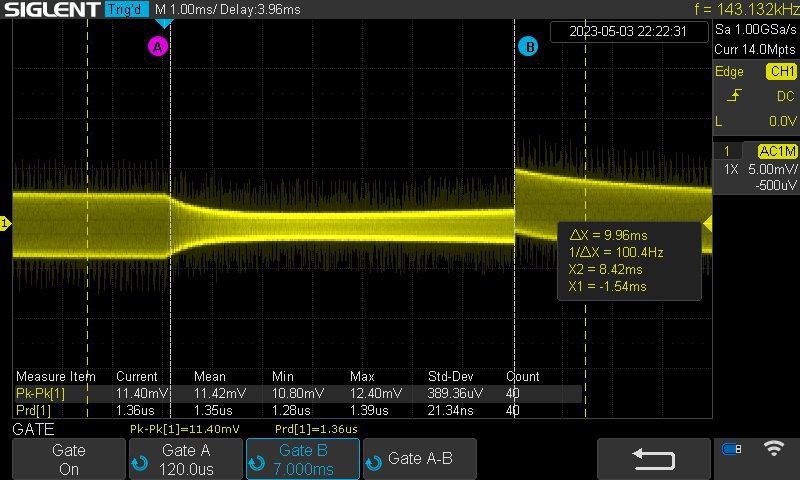Click the USB device status icon

[x=732, y=449]
